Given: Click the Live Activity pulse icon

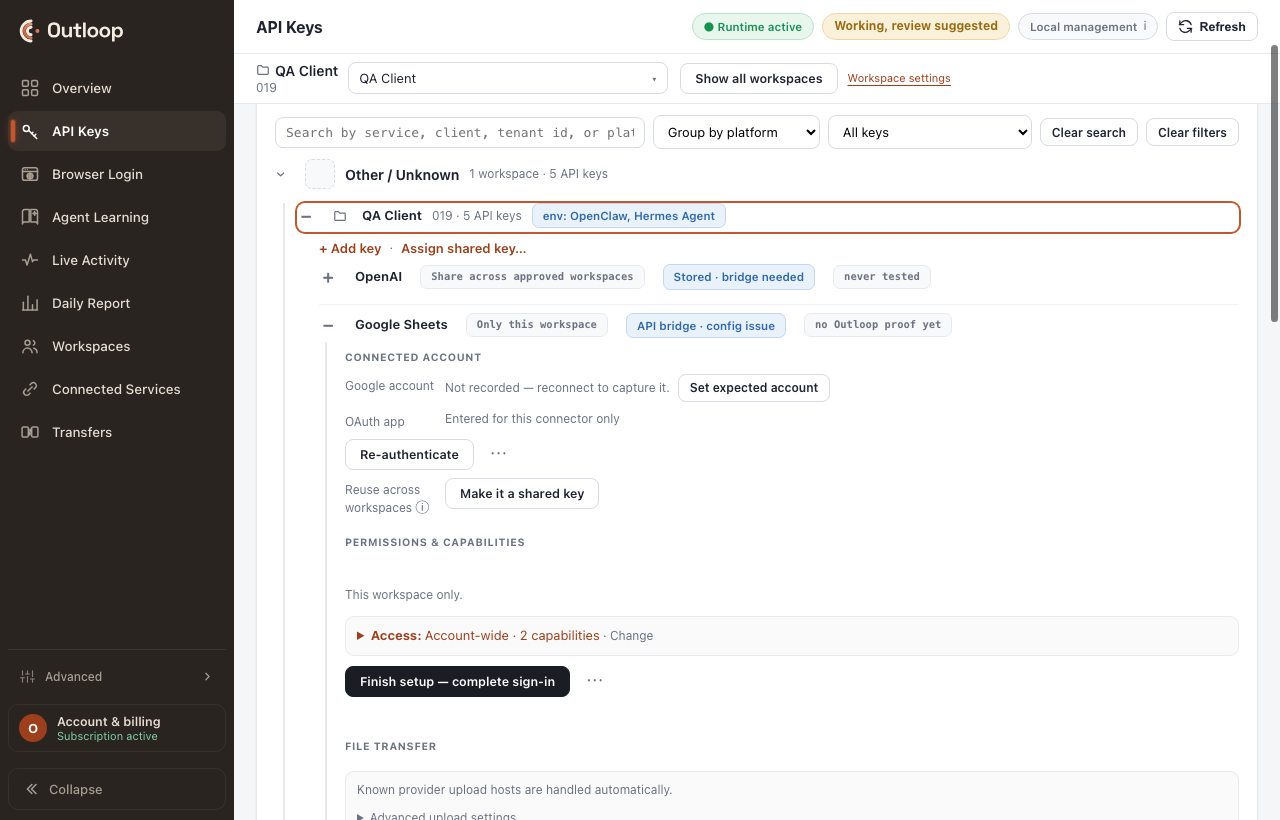Looking at the screenshot, I should point(30,260).
